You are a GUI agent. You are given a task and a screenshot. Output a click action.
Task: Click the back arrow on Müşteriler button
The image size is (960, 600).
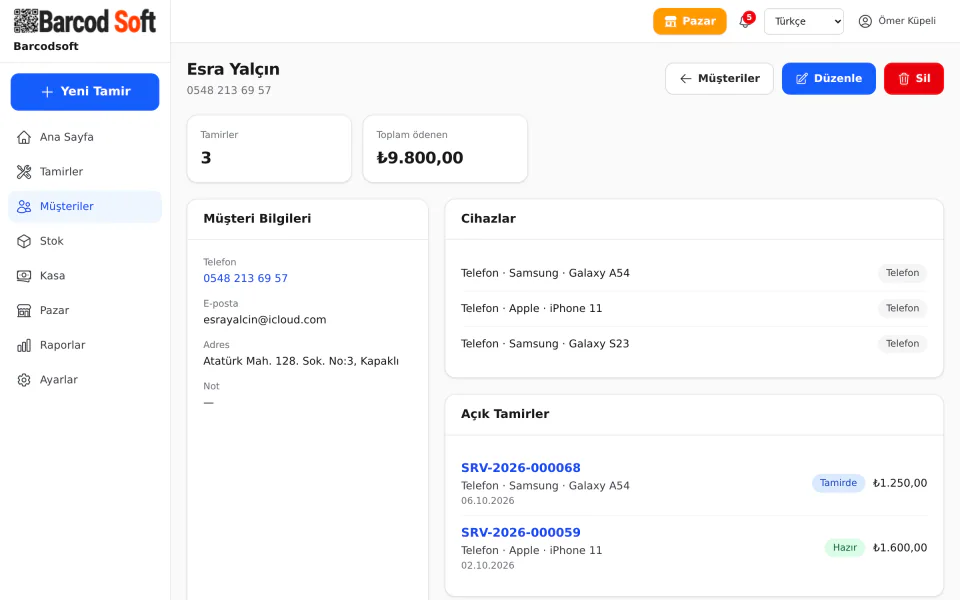click(x=686, y=78)
